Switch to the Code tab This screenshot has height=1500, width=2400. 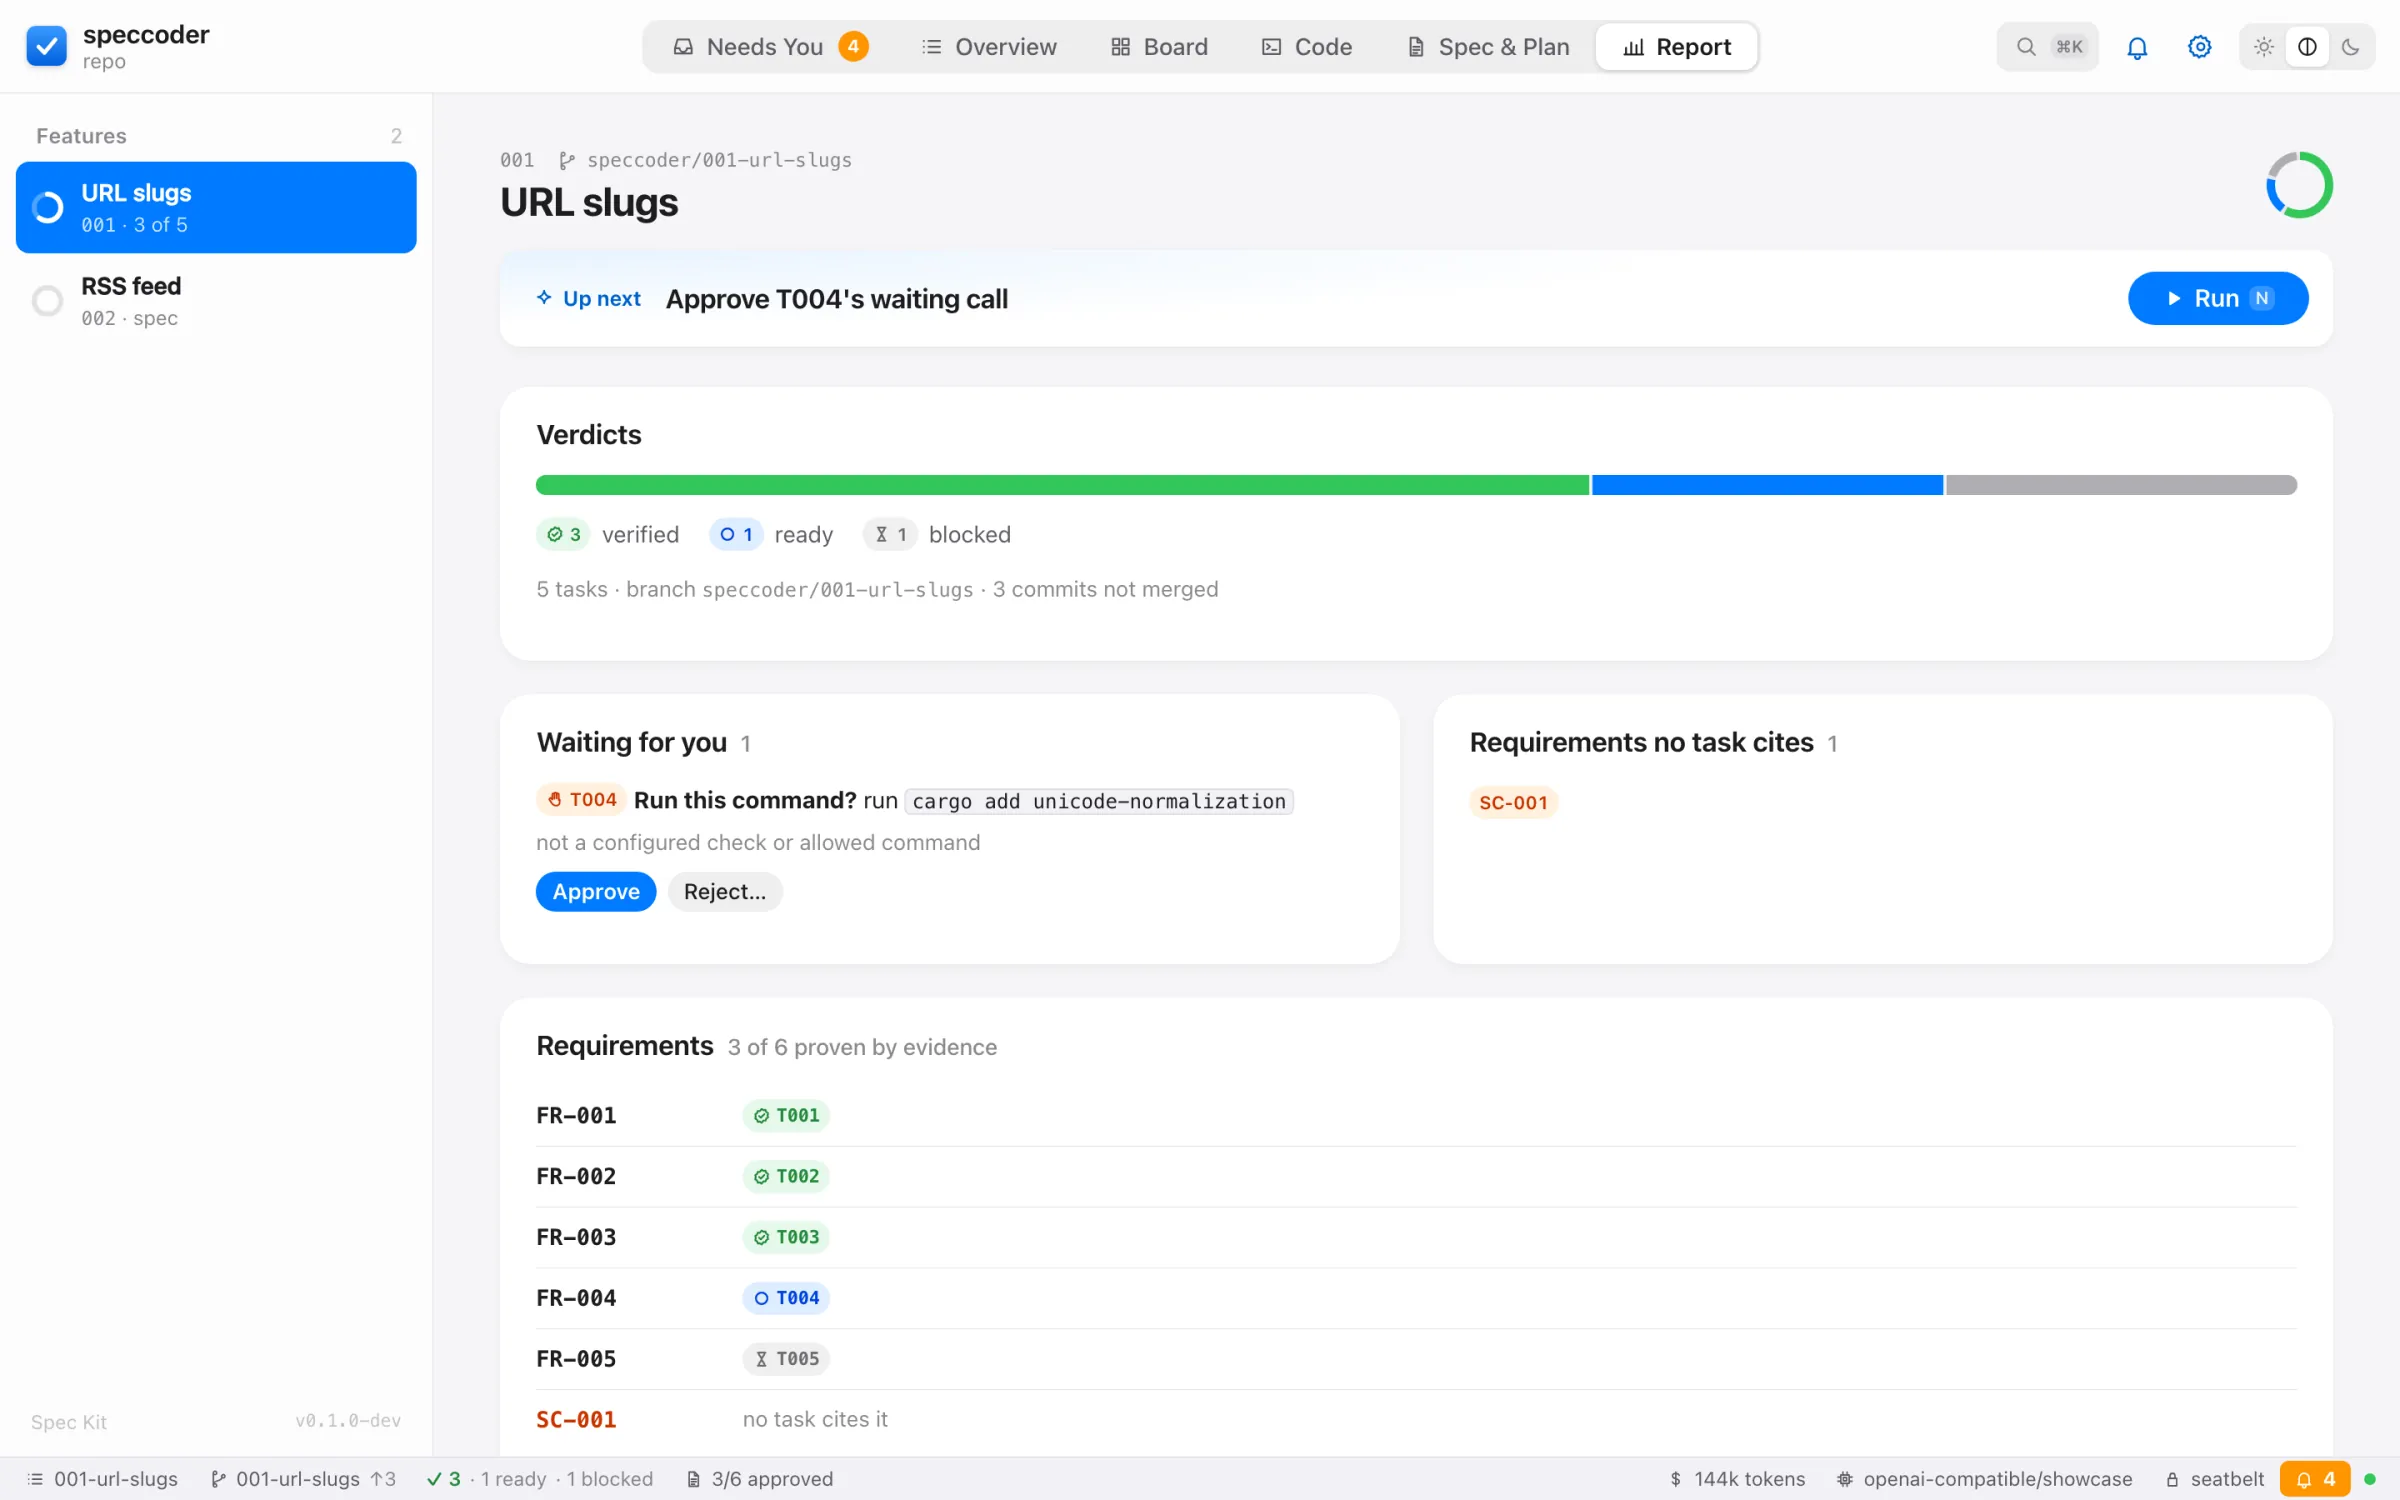[x=1307, y=47]
